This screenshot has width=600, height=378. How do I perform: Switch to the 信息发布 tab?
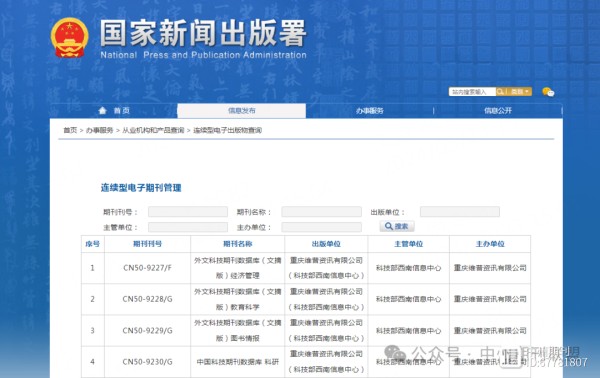tap(241, 111)
